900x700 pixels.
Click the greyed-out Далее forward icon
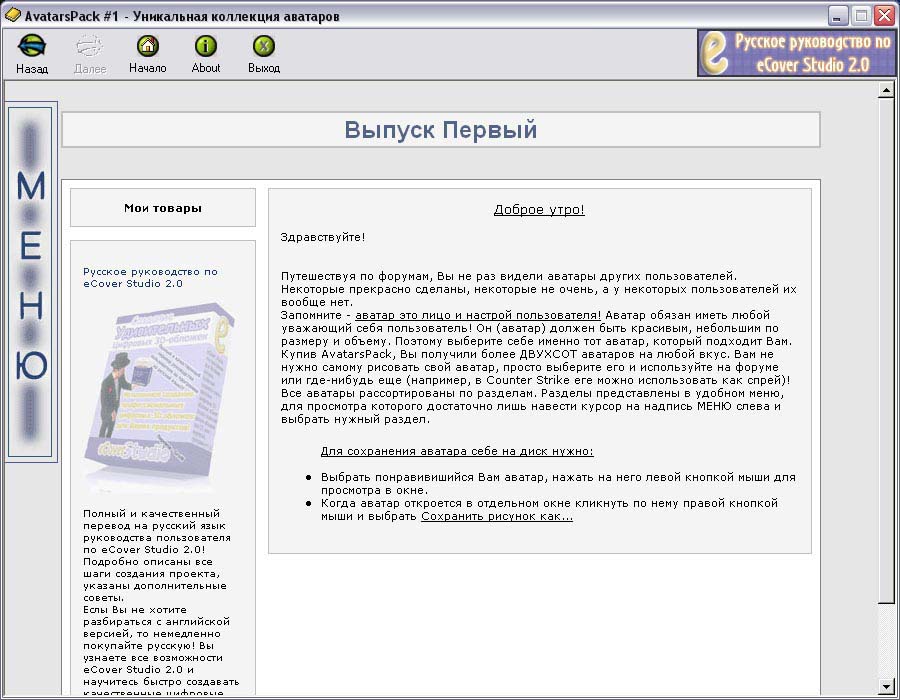coord(90,46)
